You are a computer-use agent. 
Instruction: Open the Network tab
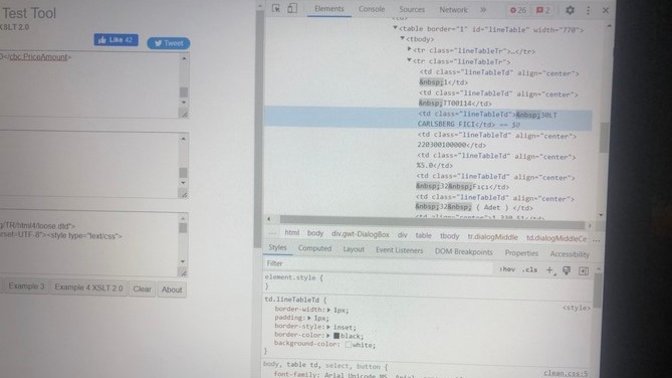[453, 9]
